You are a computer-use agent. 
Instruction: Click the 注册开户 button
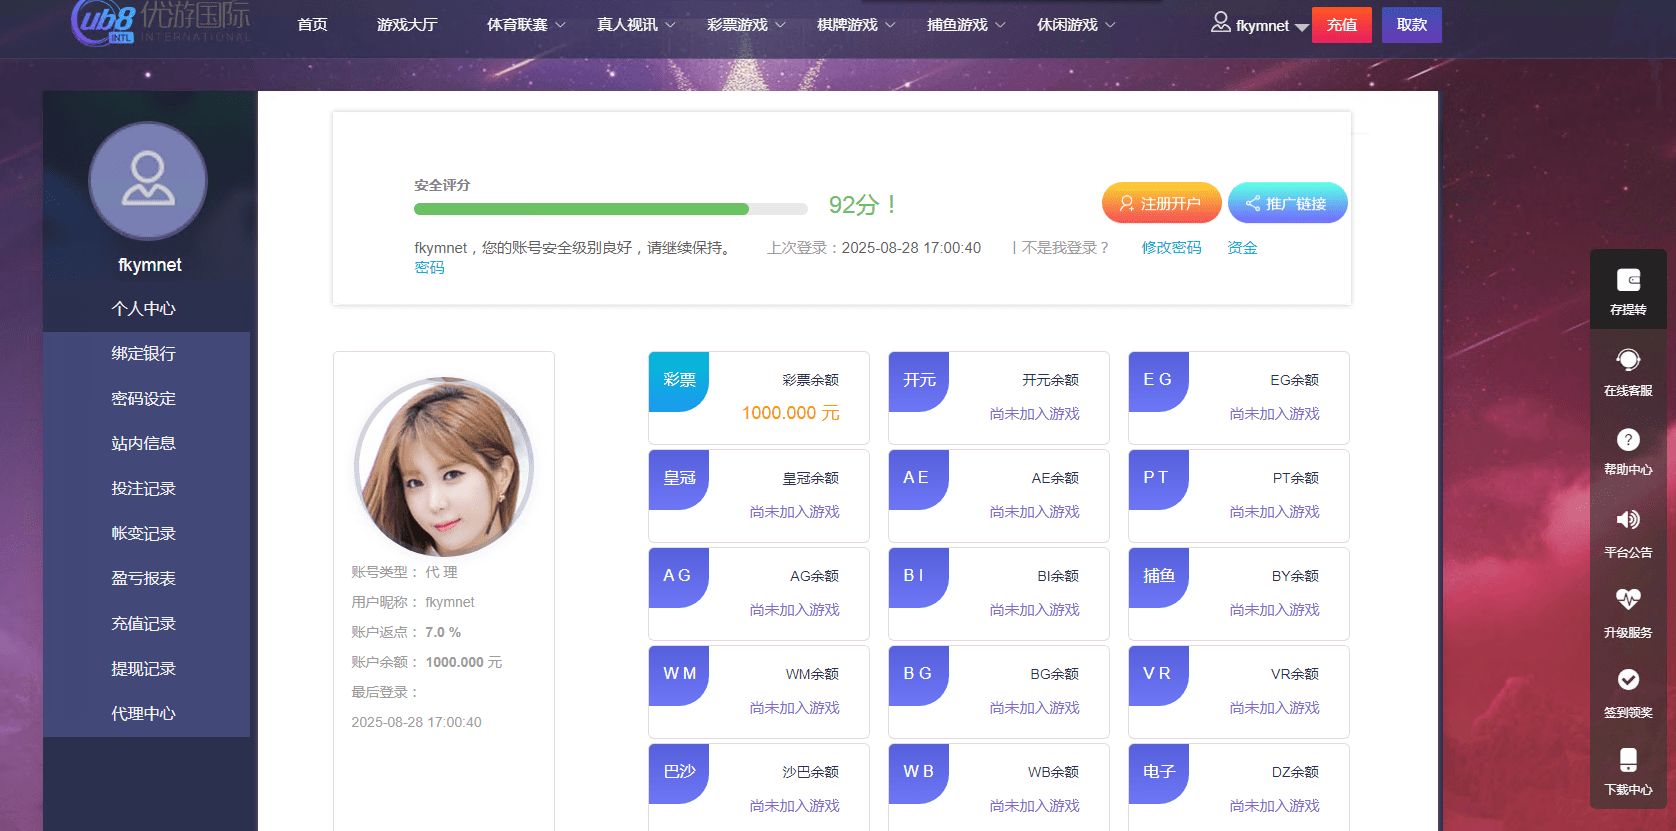(x=1161, y=203)
